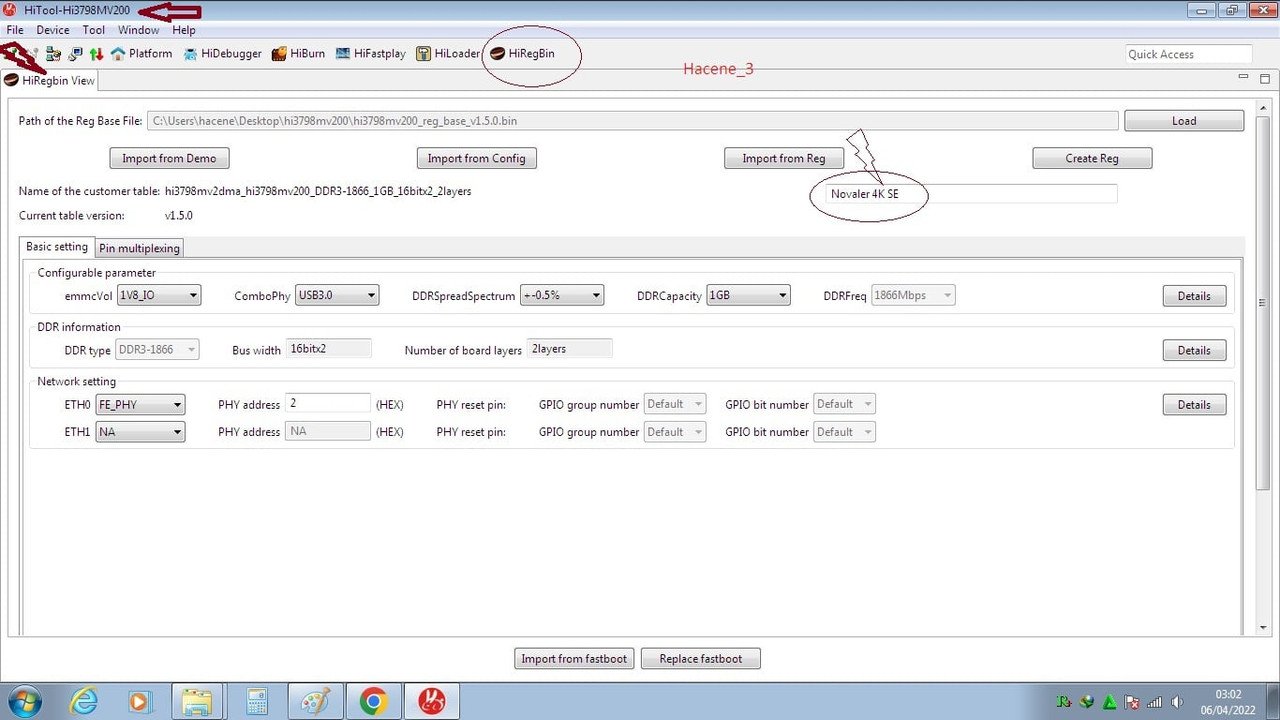Open the DDRFreq 1866Mbps dropdown

[913, 295]
